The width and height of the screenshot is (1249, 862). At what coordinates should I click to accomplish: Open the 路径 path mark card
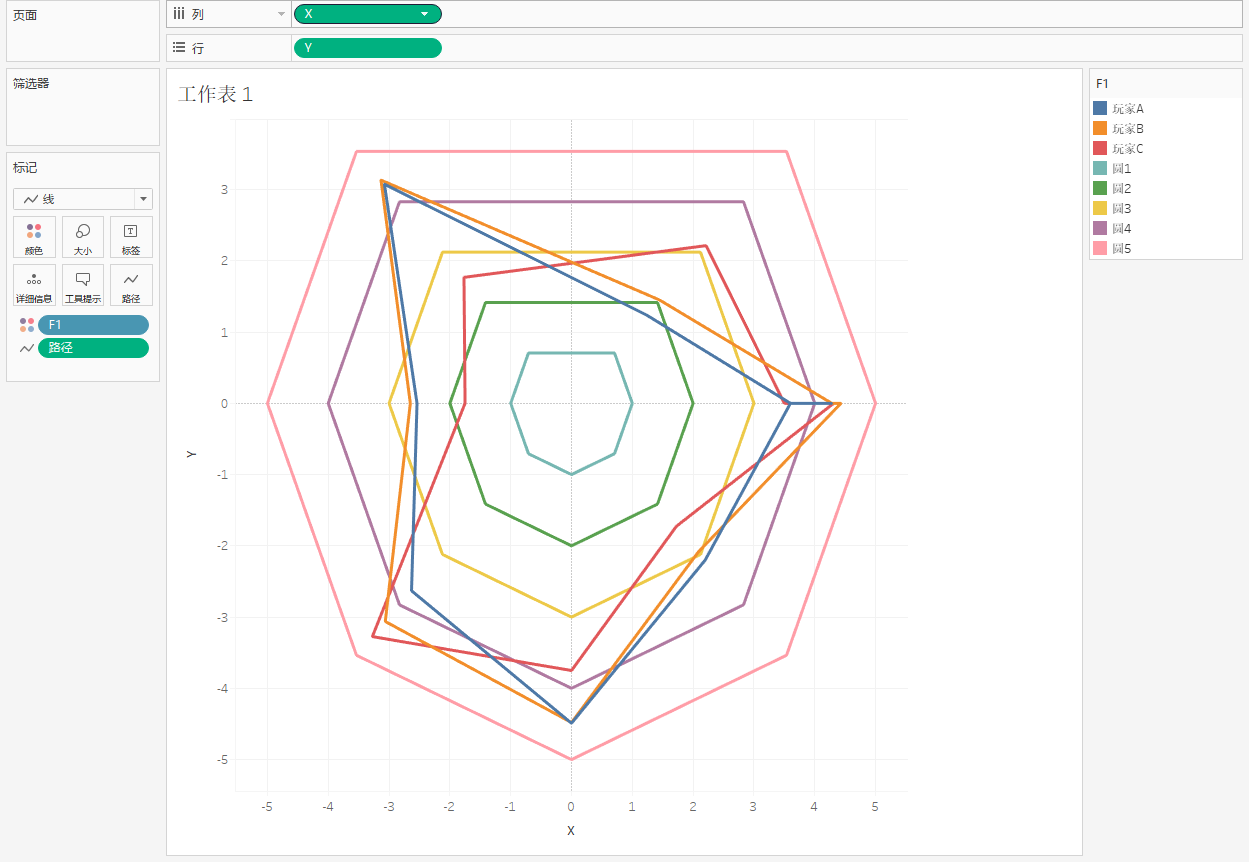pos(131,285)
